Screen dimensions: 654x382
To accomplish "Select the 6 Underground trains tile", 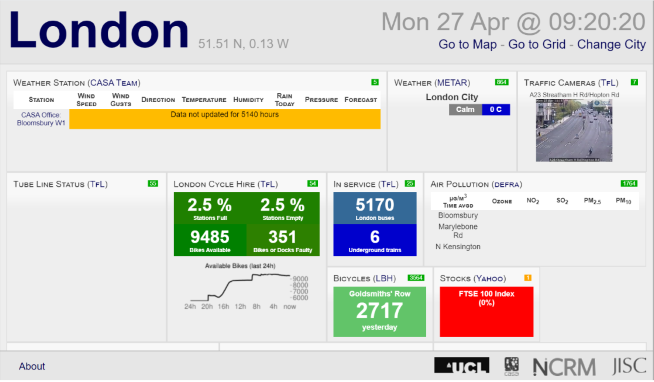I will pyautogui.click(x=375, y=240).
